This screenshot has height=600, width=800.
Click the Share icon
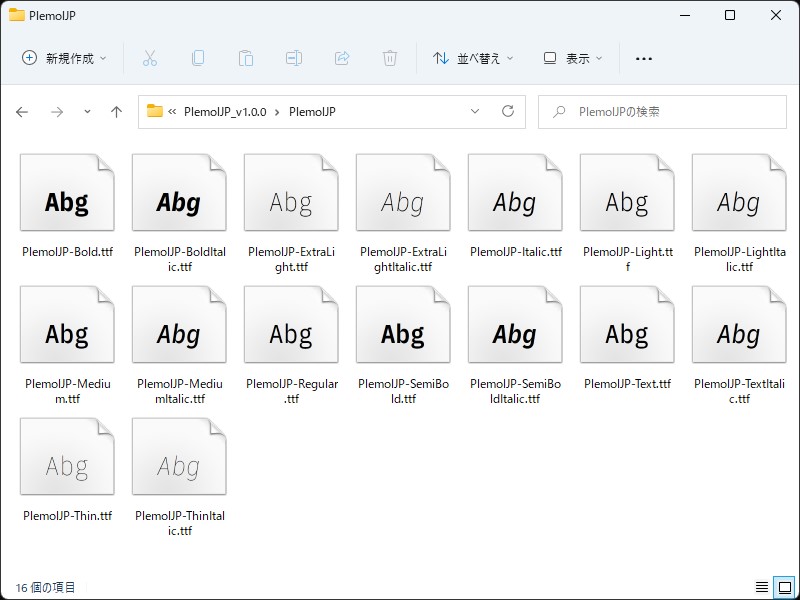click(x=342, y=58)
